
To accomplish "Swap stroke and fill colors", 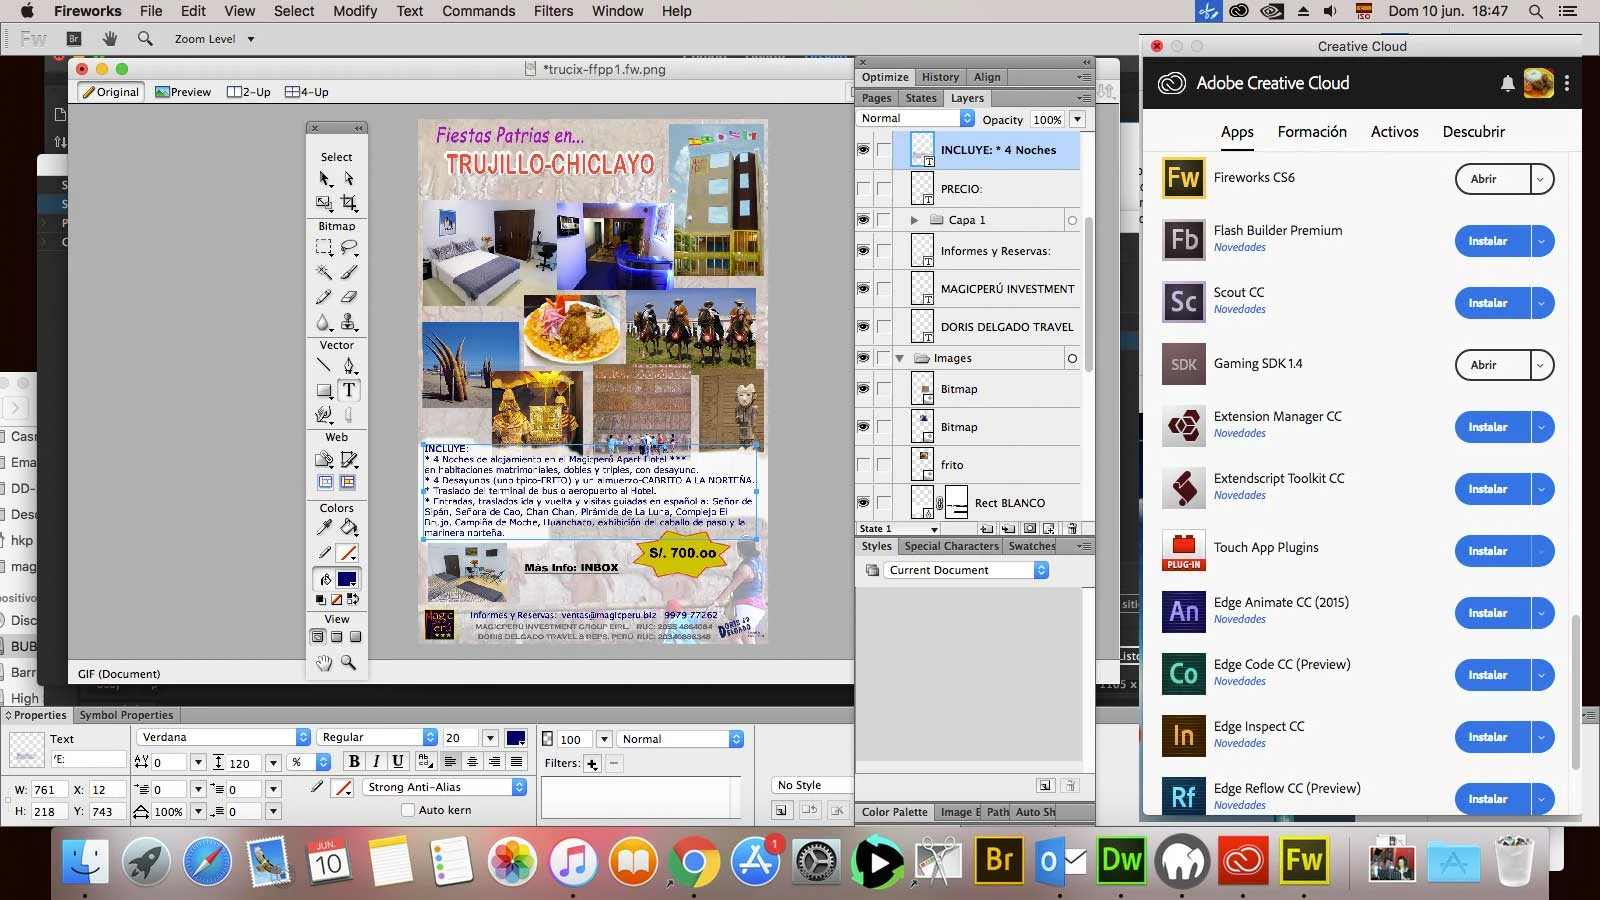I will coord(353,600).
